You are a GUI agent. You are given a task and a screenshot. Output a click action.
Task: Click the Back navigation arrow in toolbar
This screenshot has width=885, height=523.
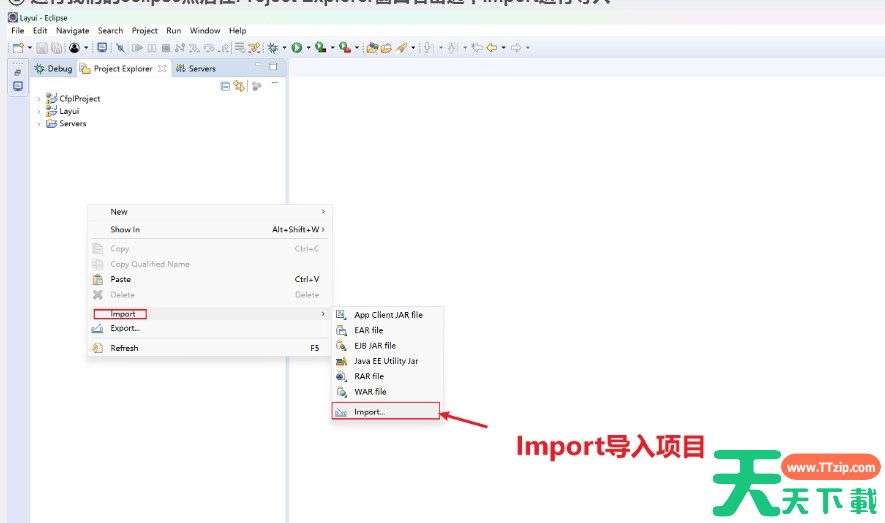491,47
